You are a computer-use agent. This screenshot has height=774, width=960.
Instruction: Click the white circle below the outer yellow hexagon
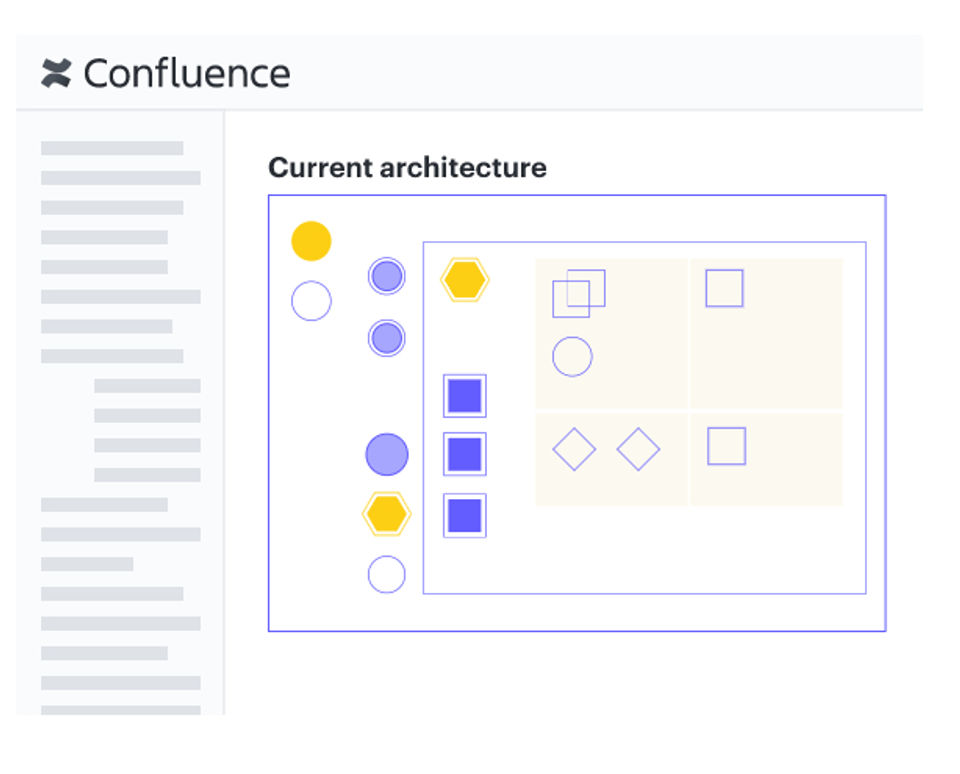[387, 574]
